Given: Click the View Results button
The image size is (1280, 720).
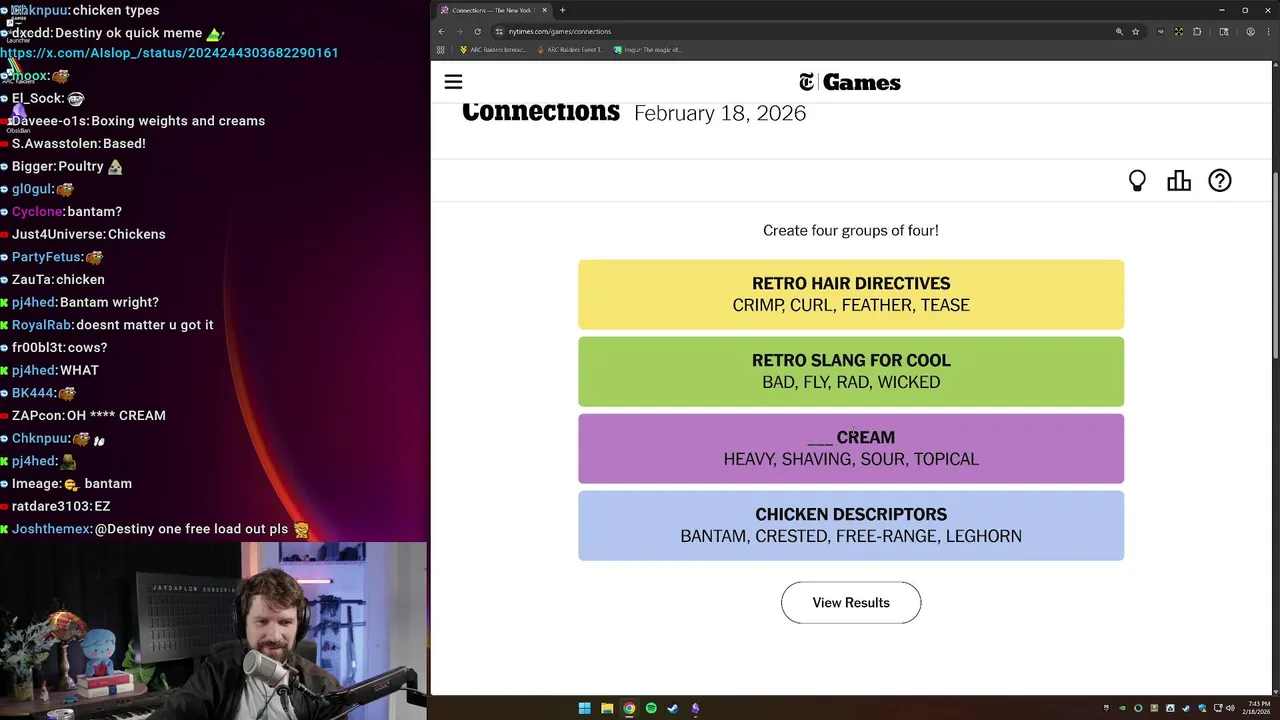Looking at the screenshot, I should click(x=851, y=603).
